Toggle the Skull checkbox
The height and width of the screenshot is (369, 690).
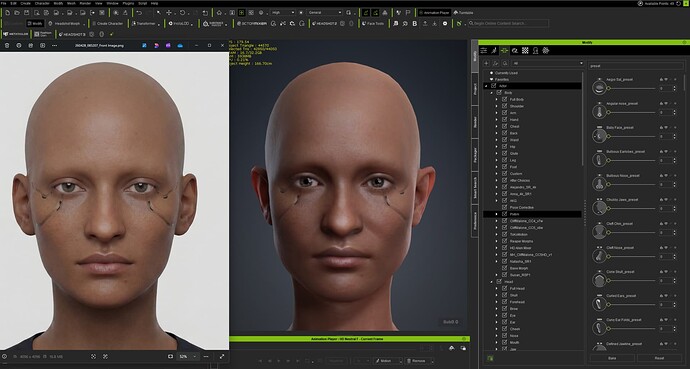pos(504,295)
